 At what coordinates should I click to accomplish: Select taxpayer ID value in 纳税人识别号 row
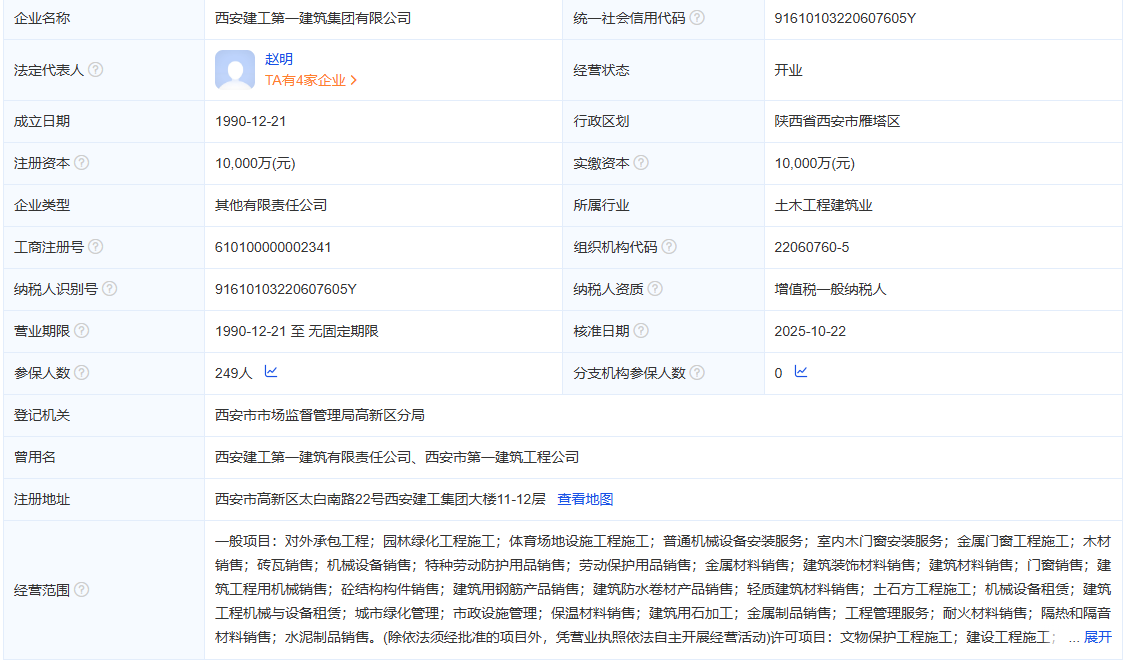click(x=286, y=289)
